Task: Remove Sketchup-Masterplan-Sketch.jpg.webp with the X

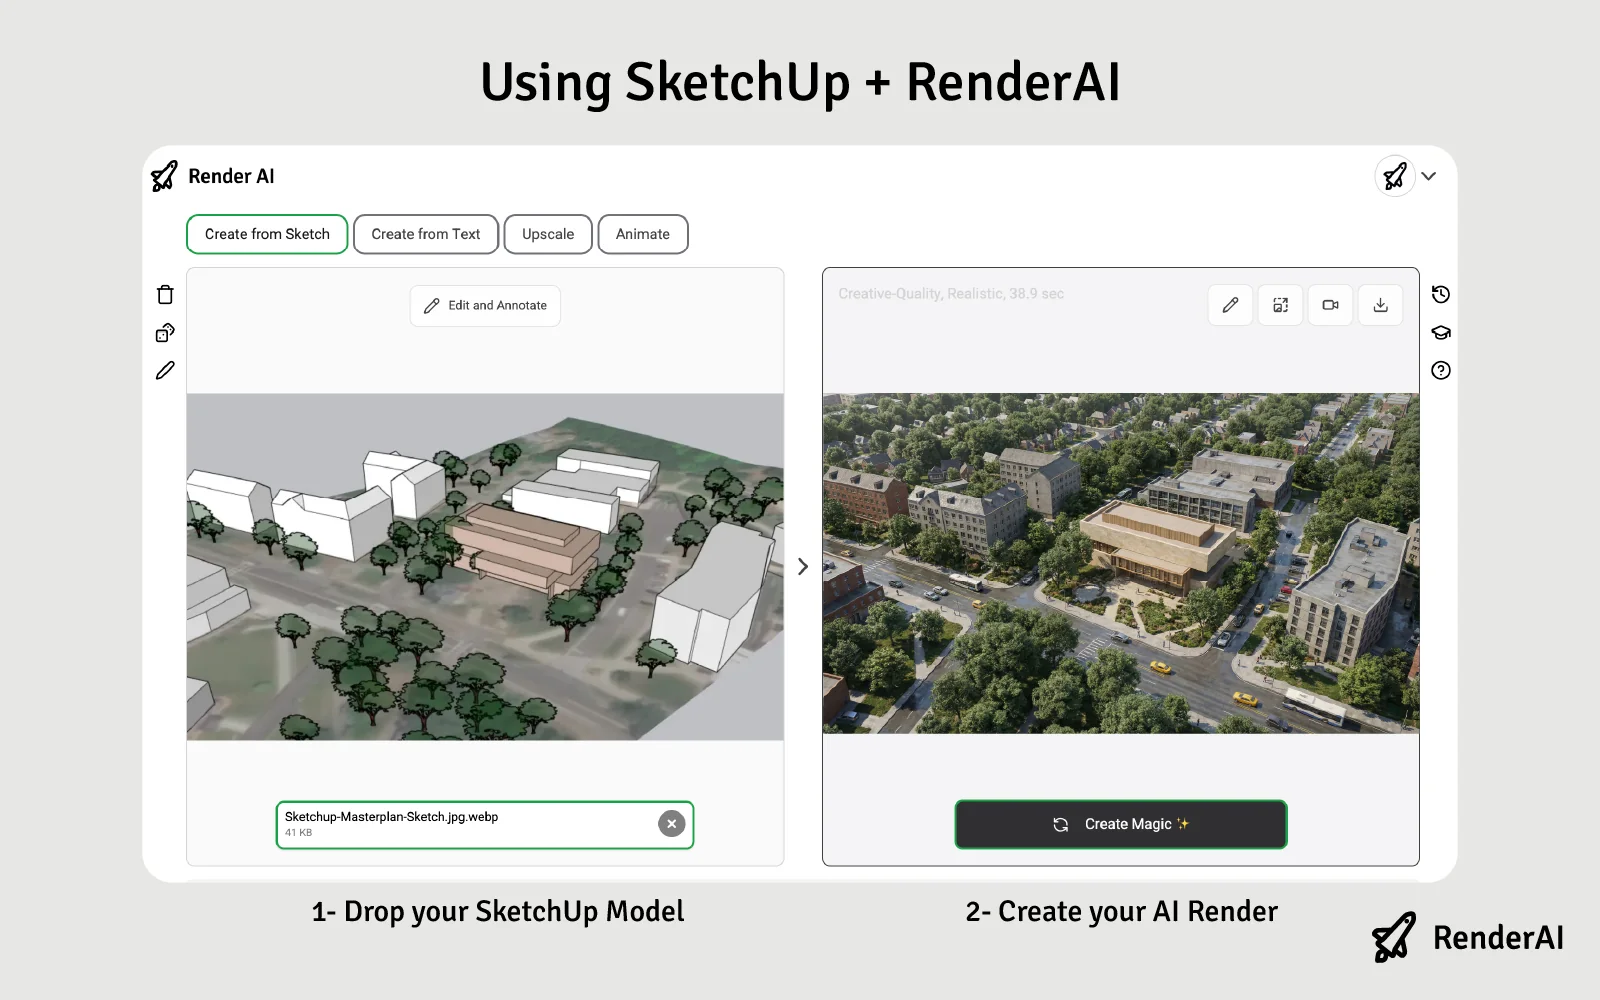Action: (671, 823)
